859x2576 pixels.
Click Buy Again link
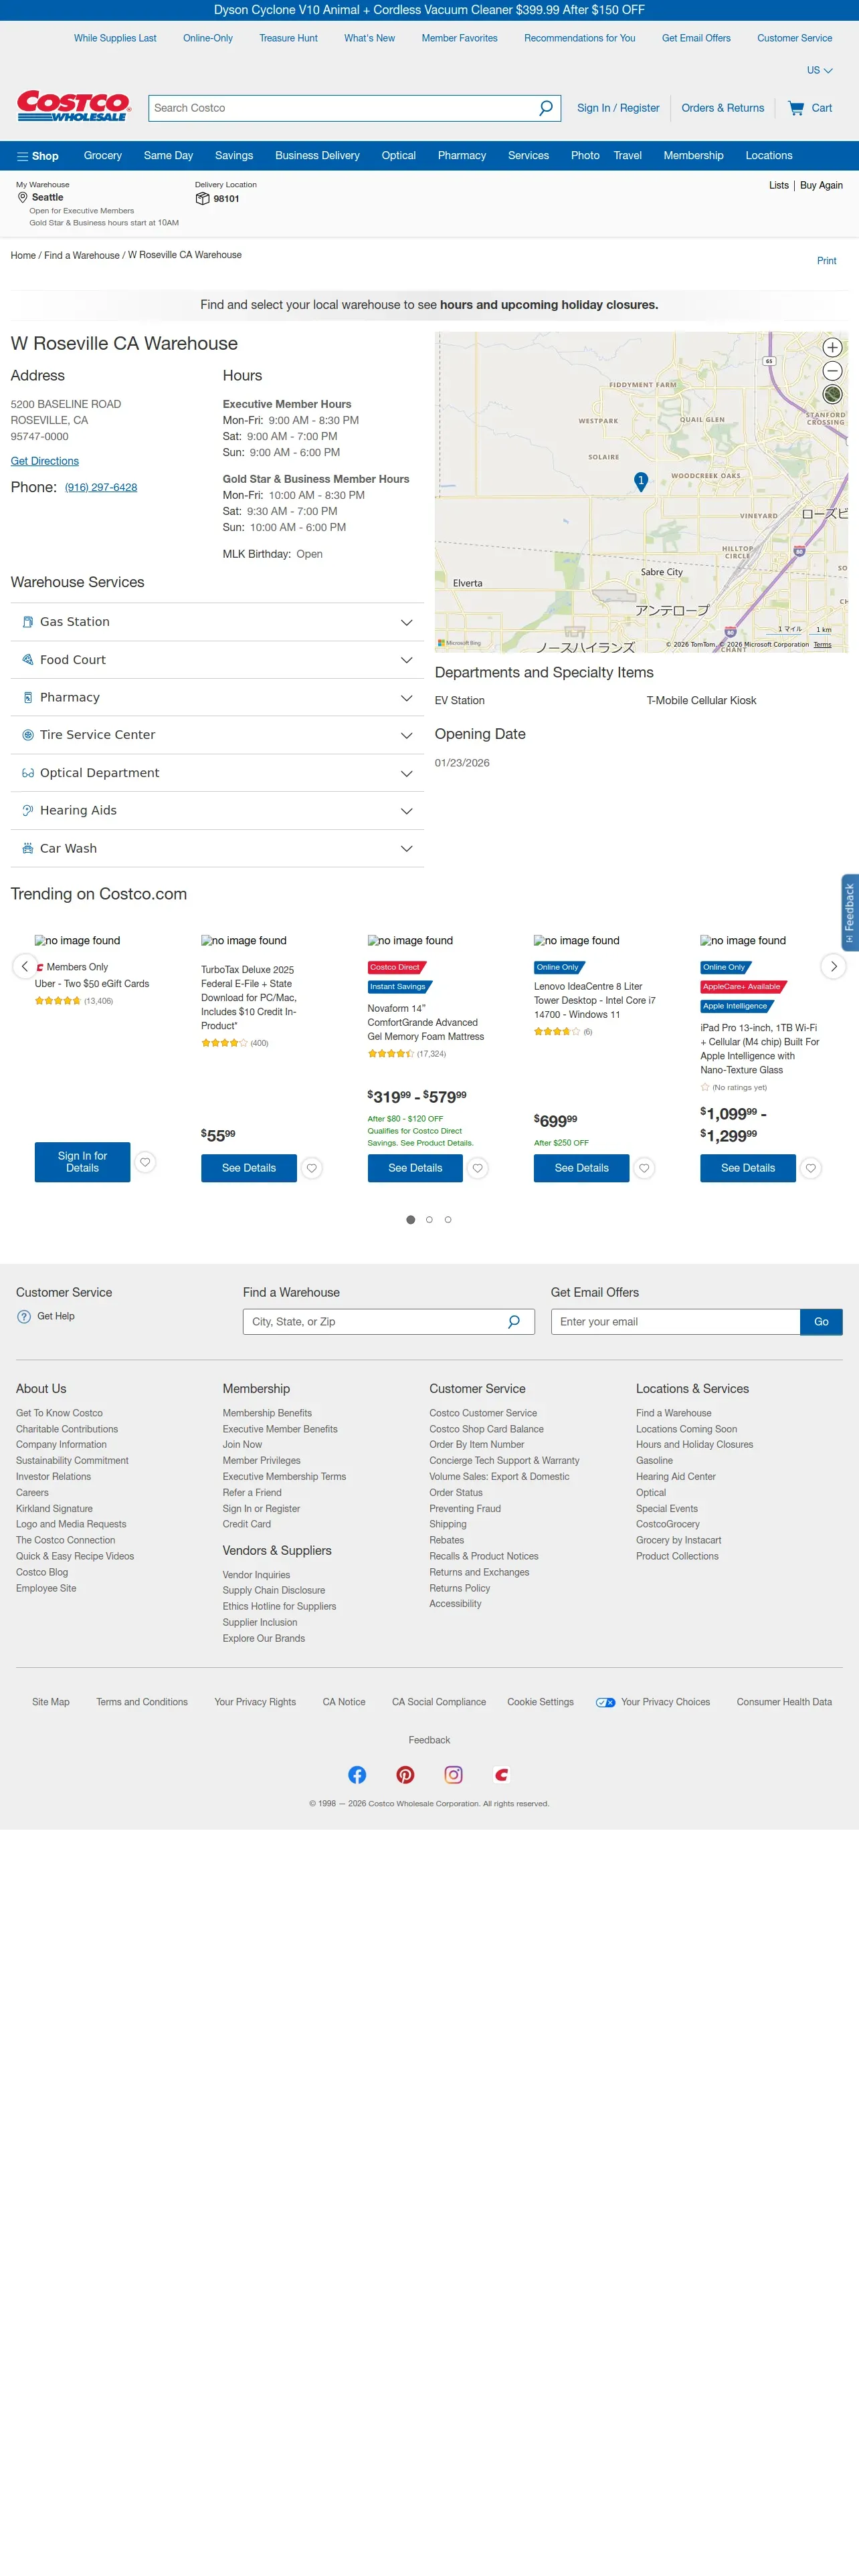coord(821,186)
